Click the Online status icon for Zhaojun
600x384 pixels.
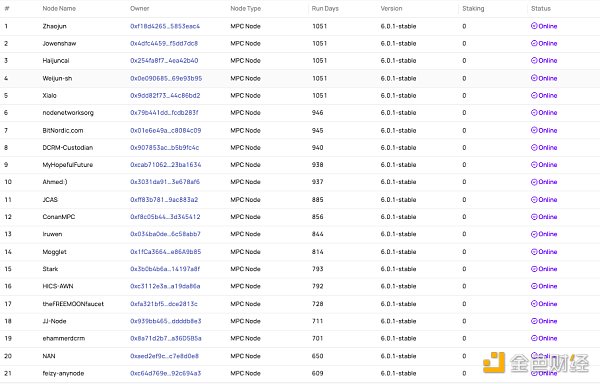point(534,26)
